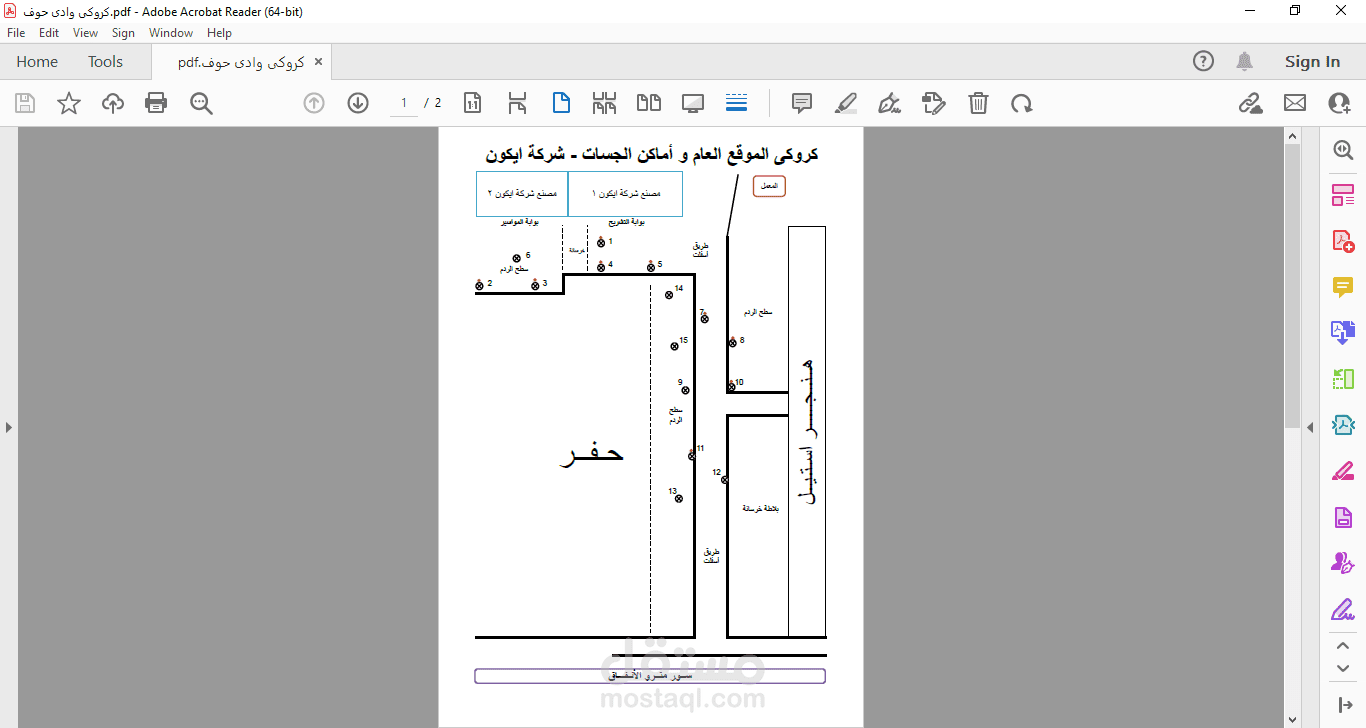Open the File menu
Screen dimensions: 1366x728
(x=16, y=33)
